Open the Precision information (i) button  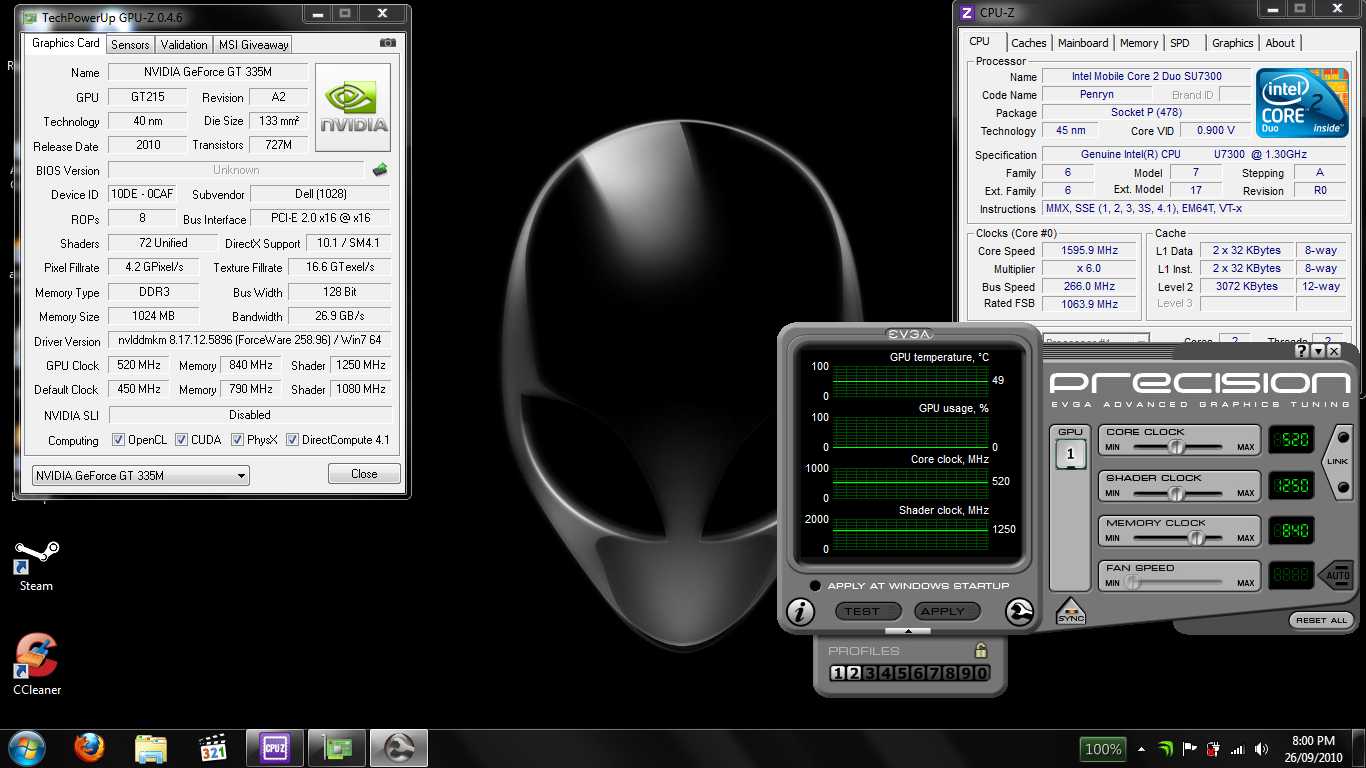[800, 612]
